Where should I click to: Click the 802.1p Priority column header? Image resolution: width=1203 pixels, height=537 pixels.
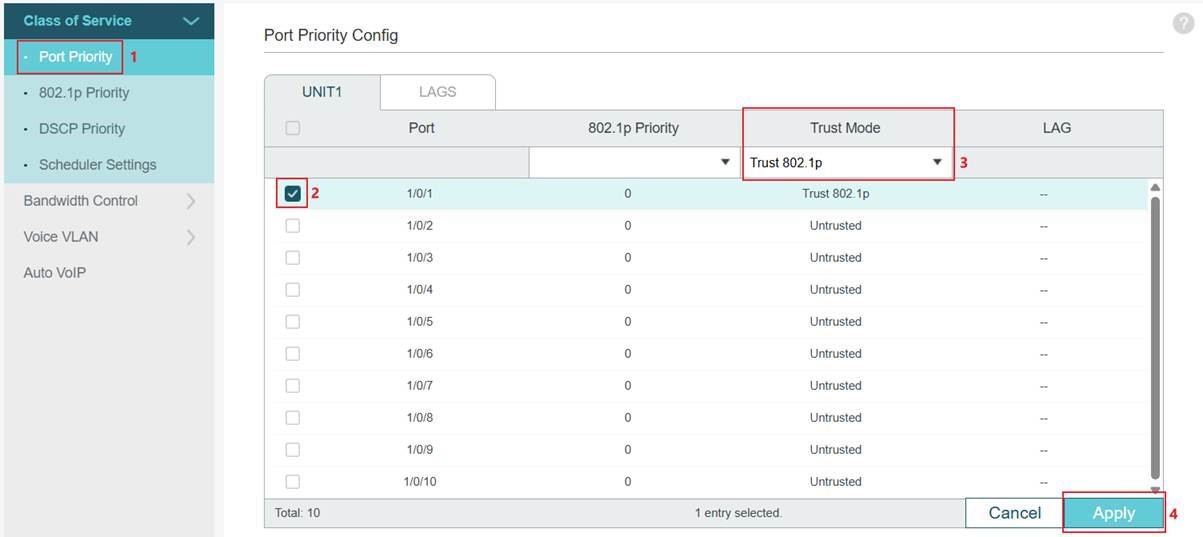633,128
